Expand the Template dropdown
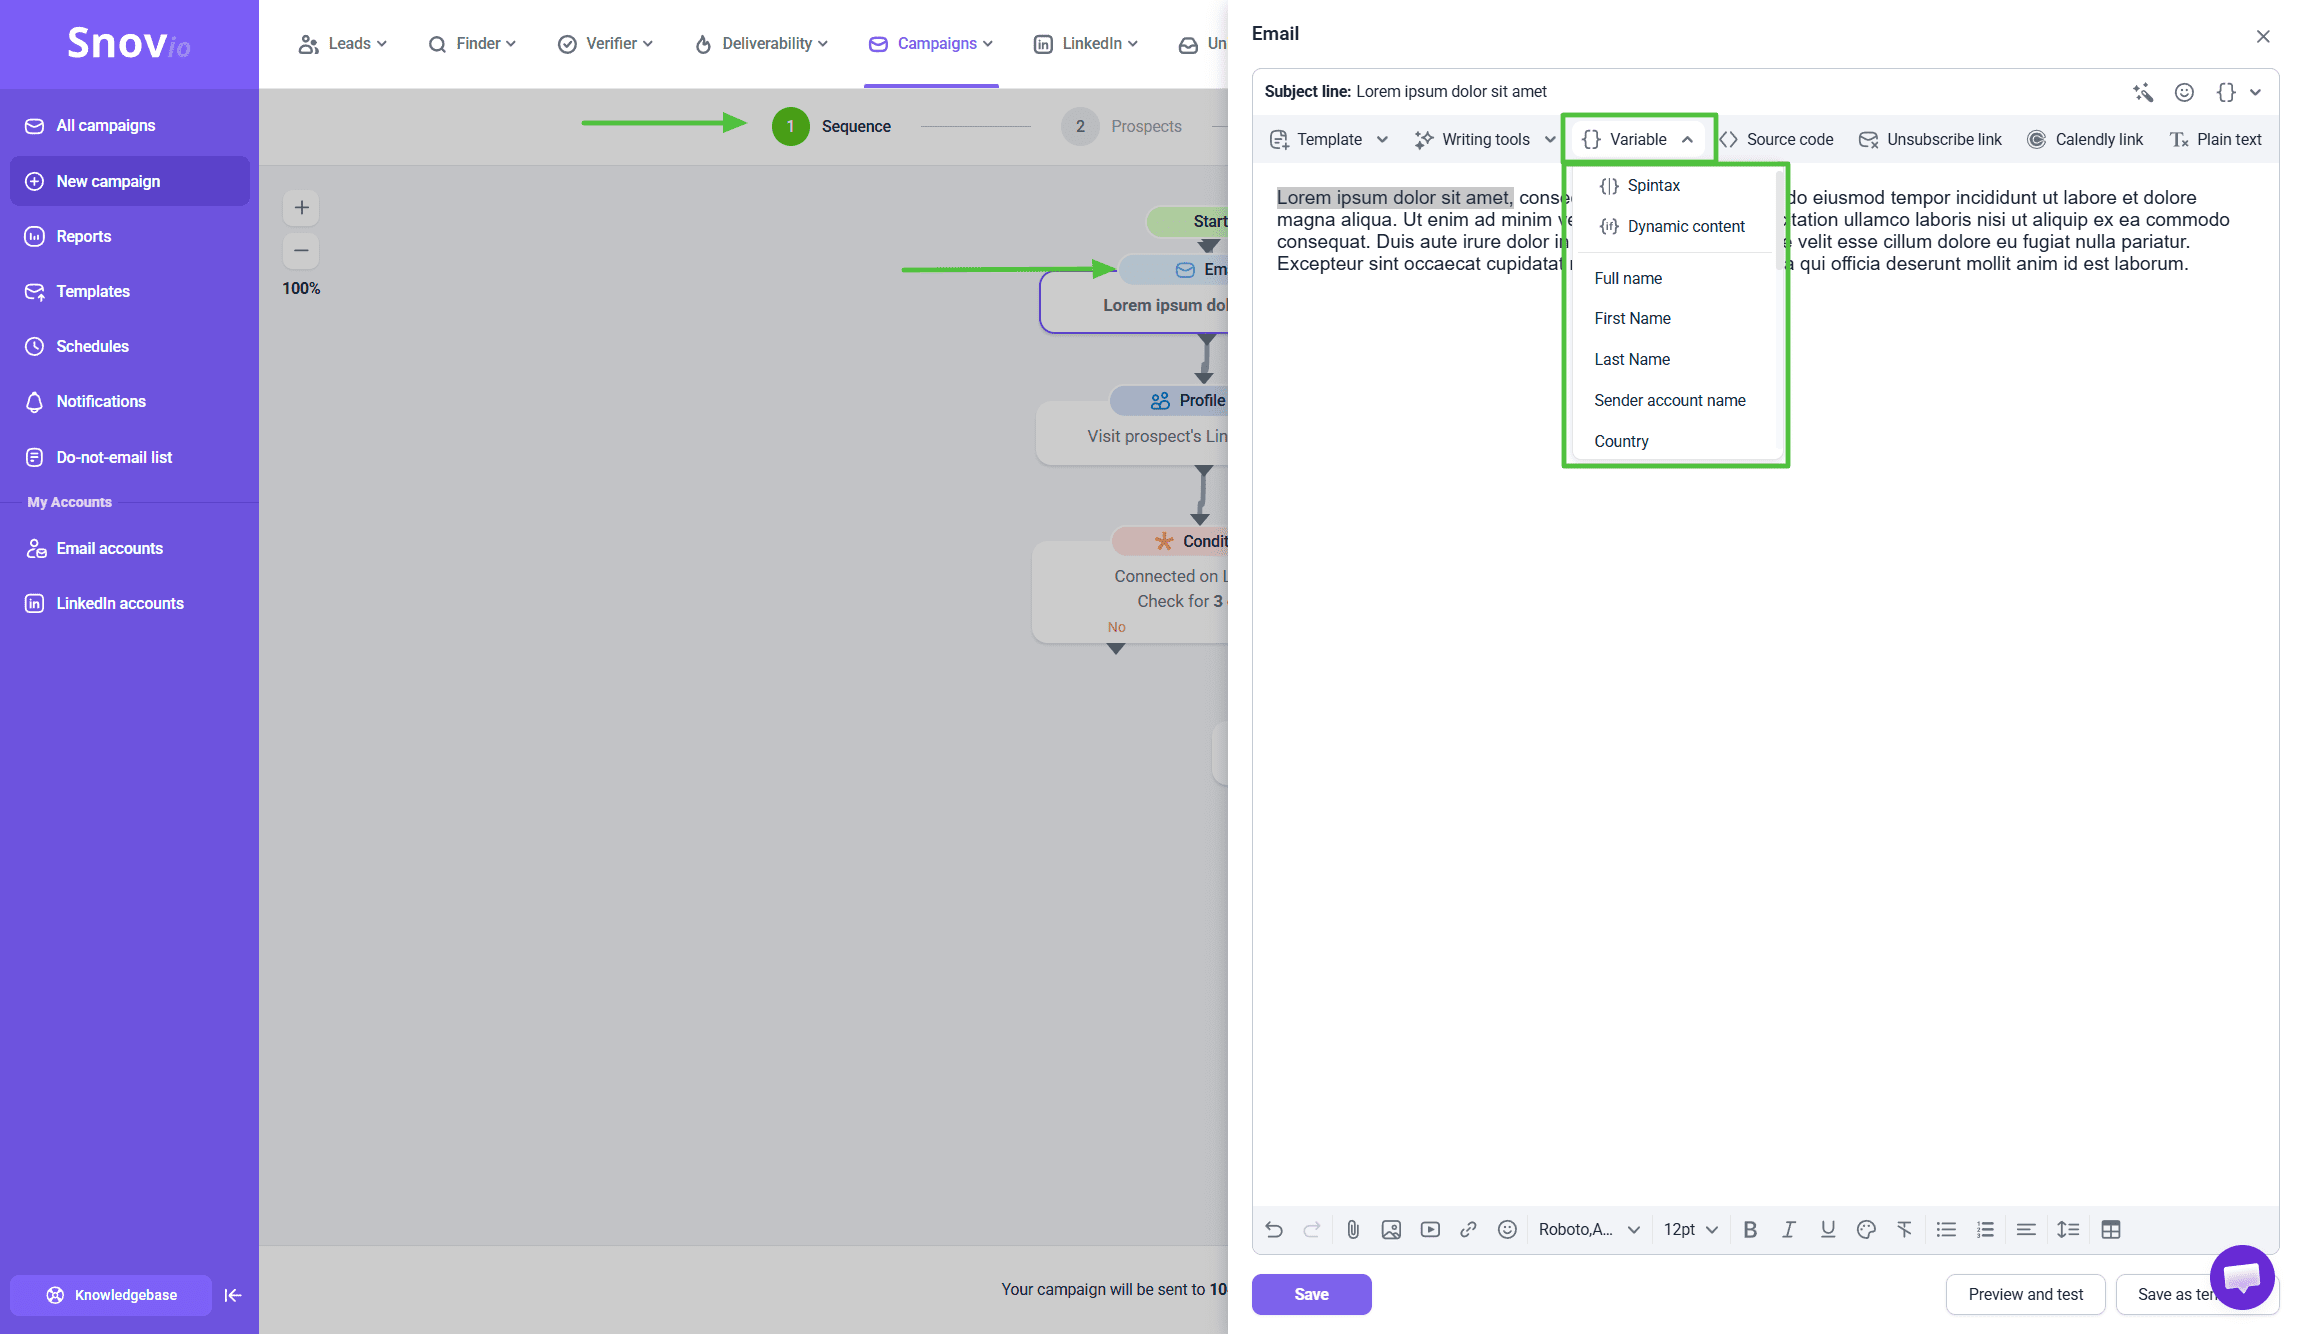Screen dimensions: 2304x1334 1330,139
